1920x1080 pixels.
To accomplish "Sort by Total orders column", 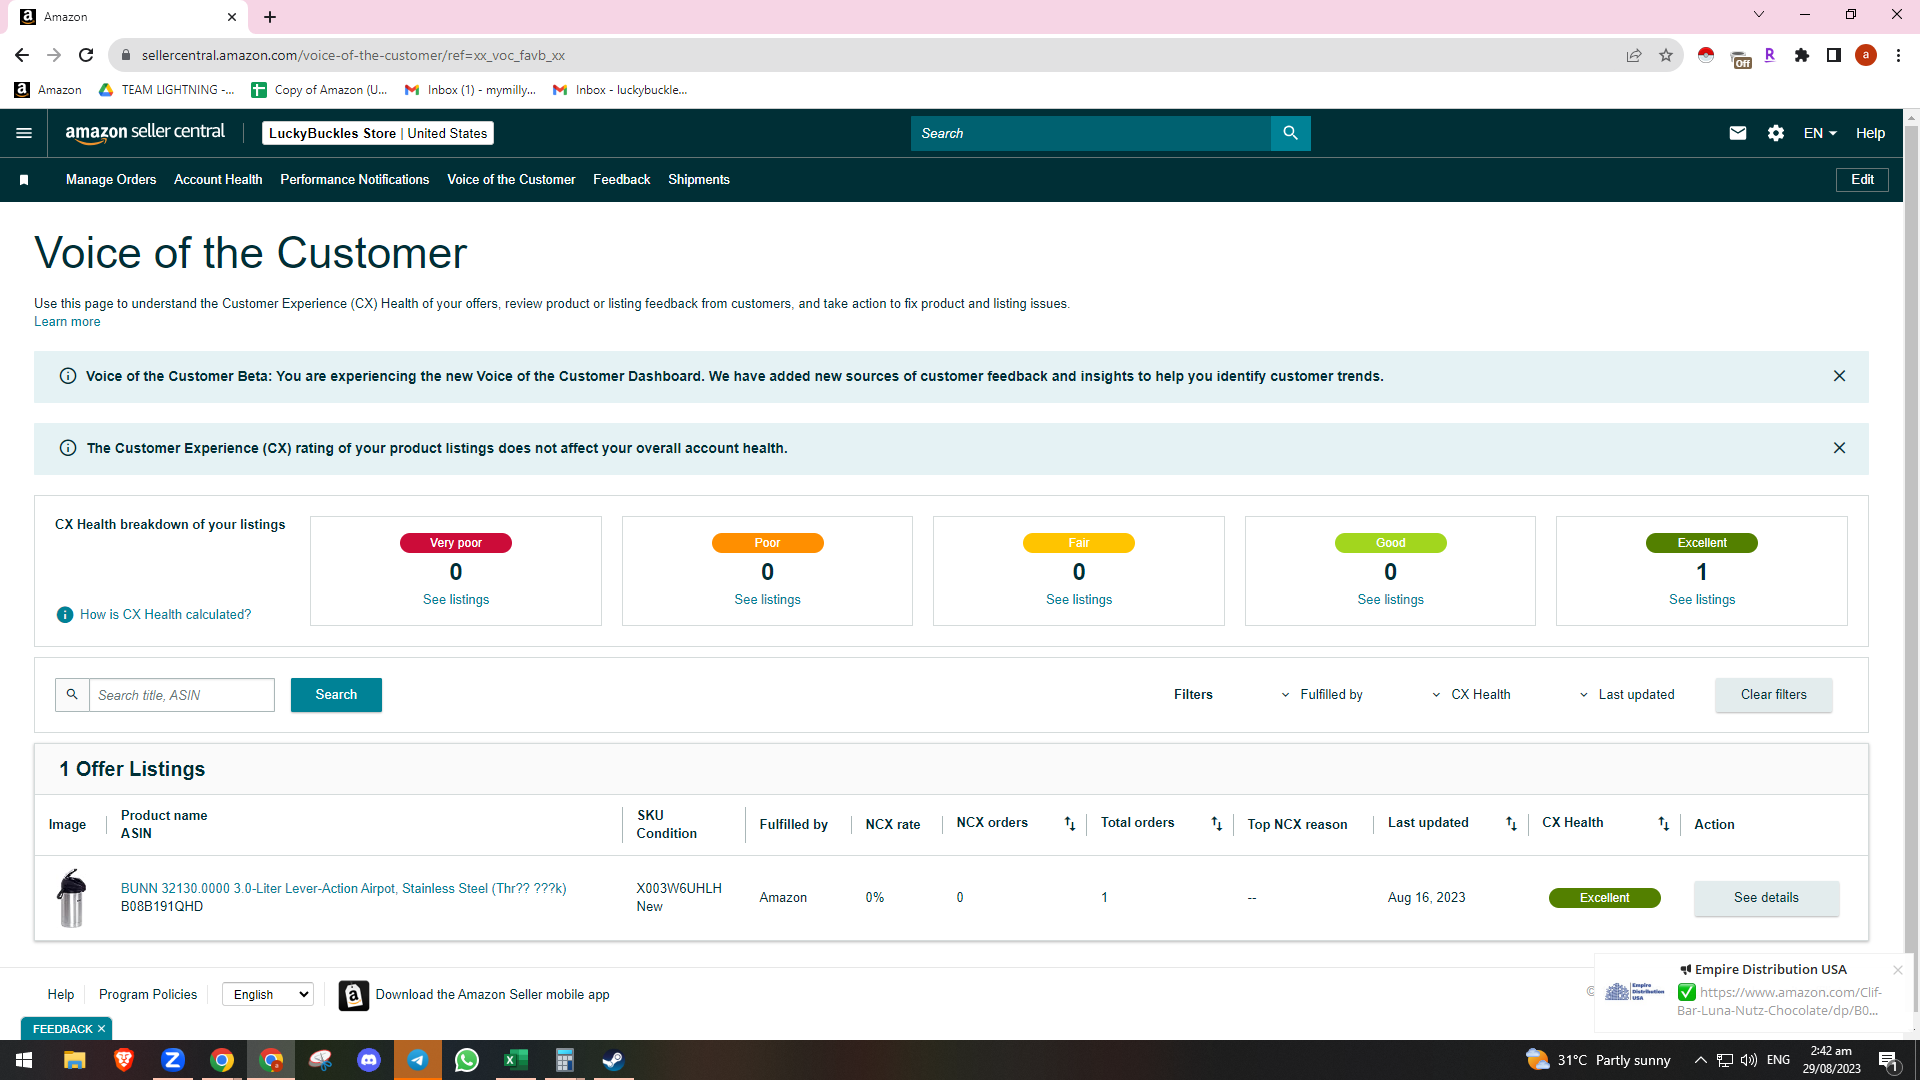I will [1217, 824].
